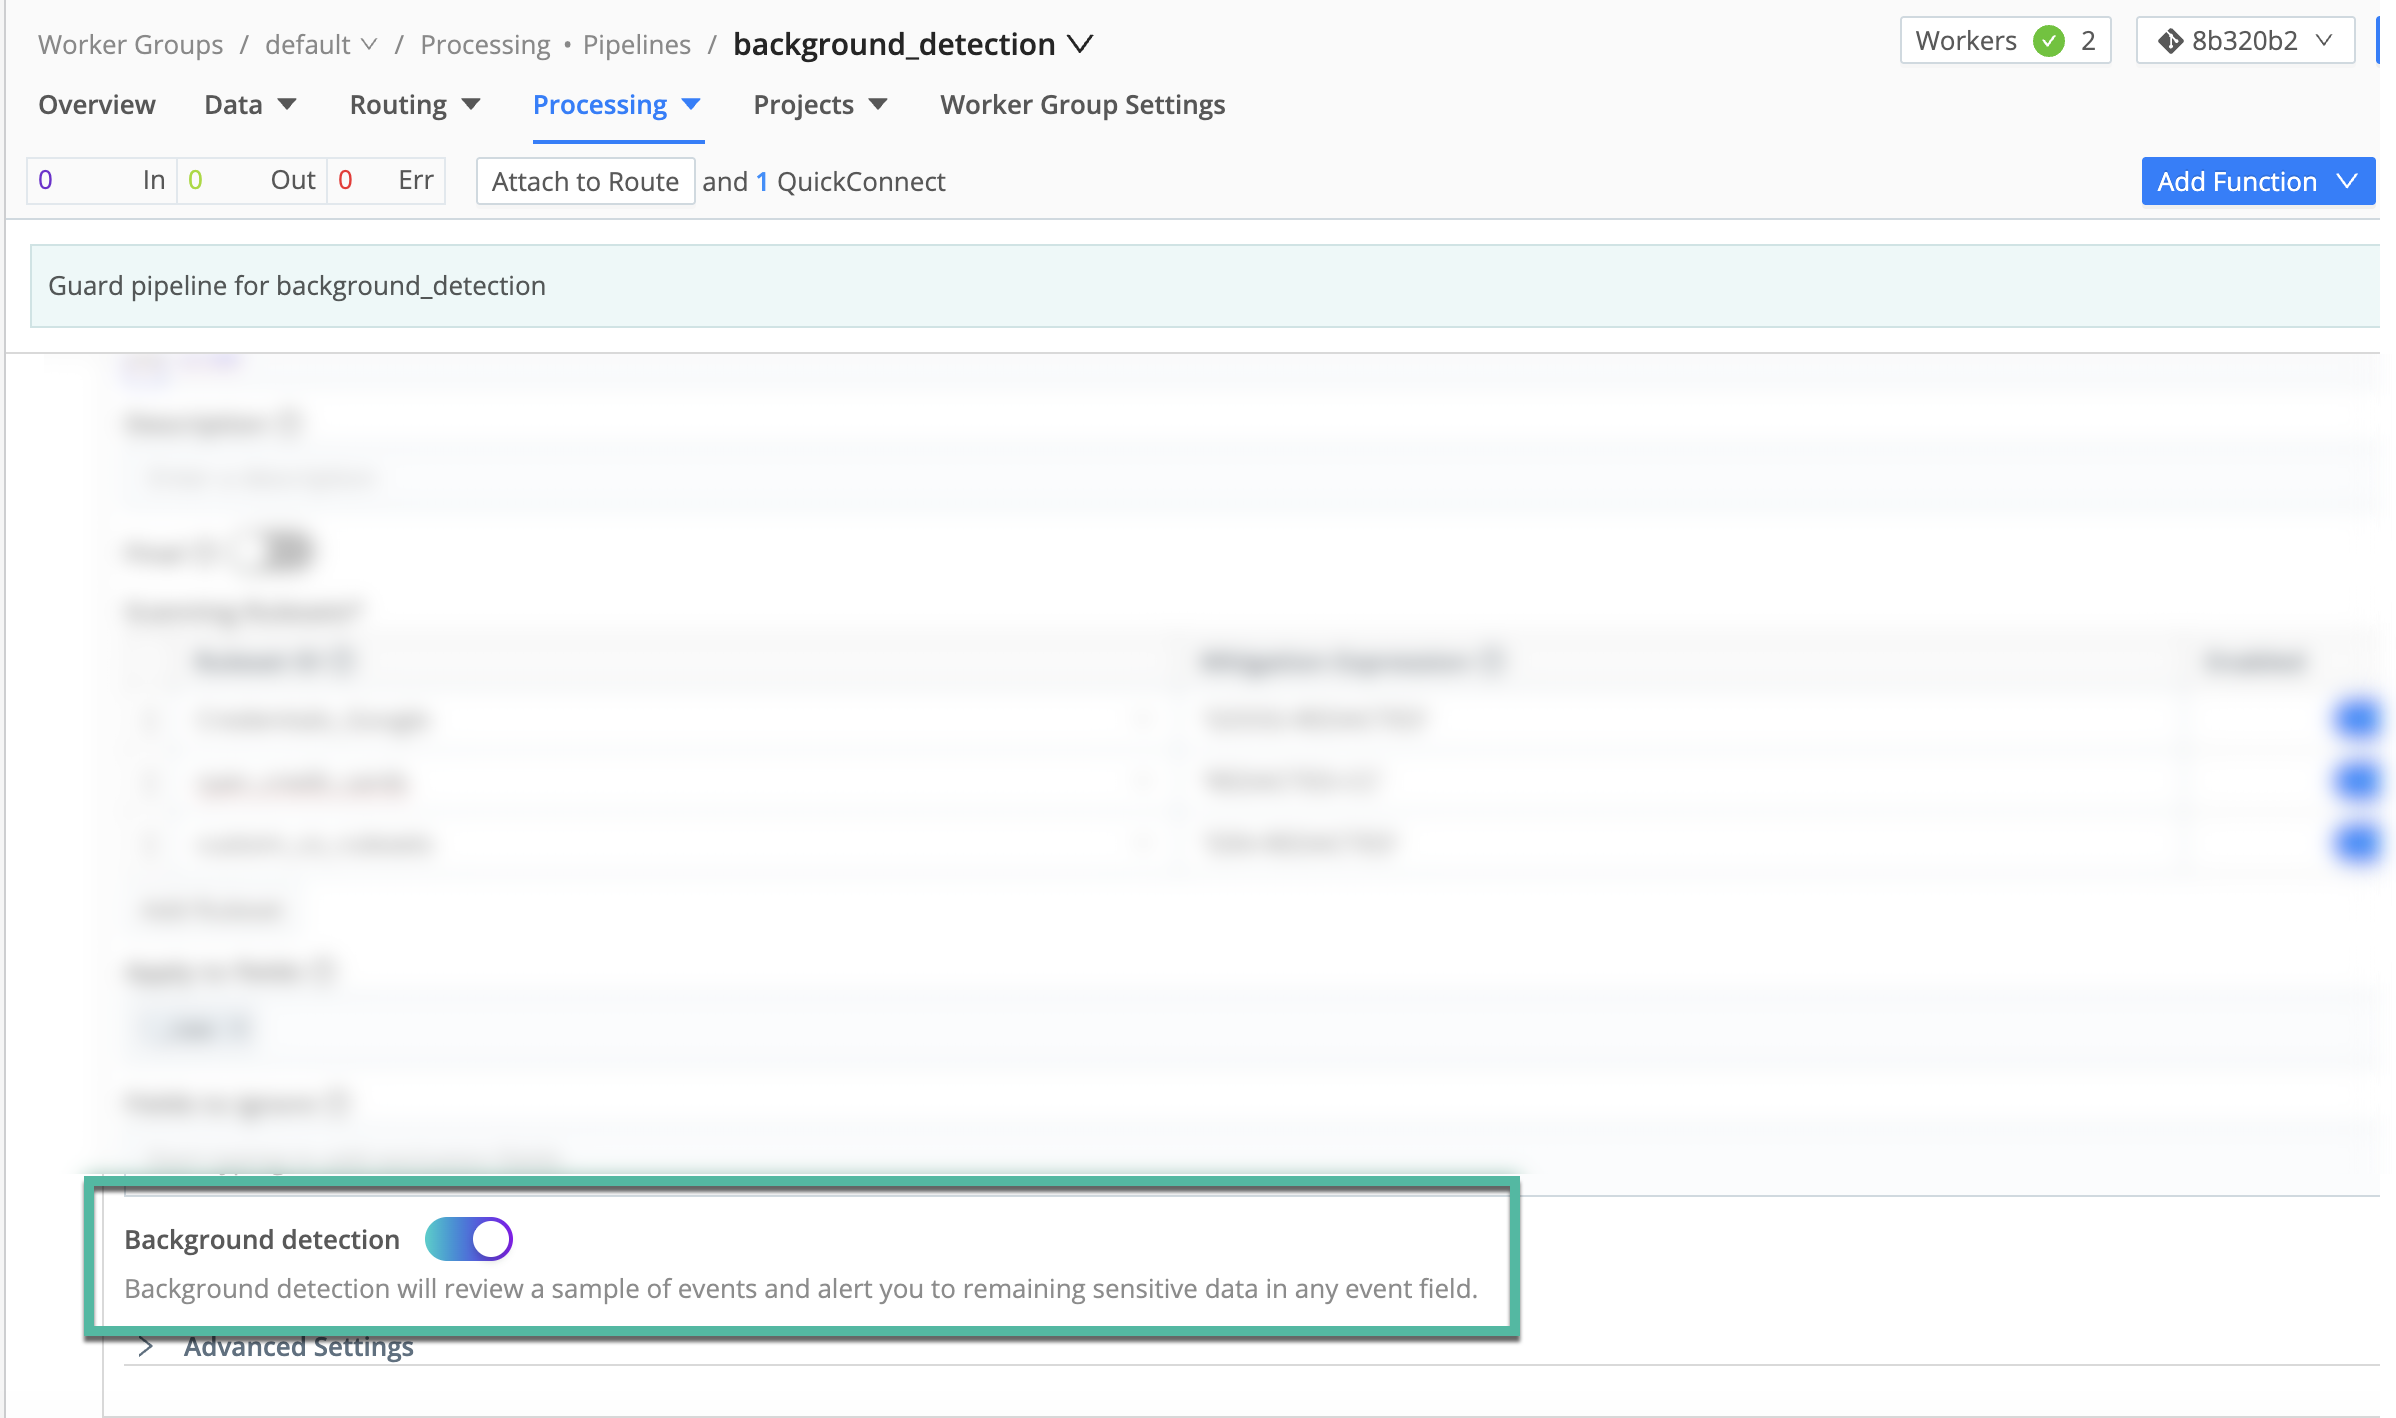
Task: Go to the Overview tab
Action: (97, 104)
